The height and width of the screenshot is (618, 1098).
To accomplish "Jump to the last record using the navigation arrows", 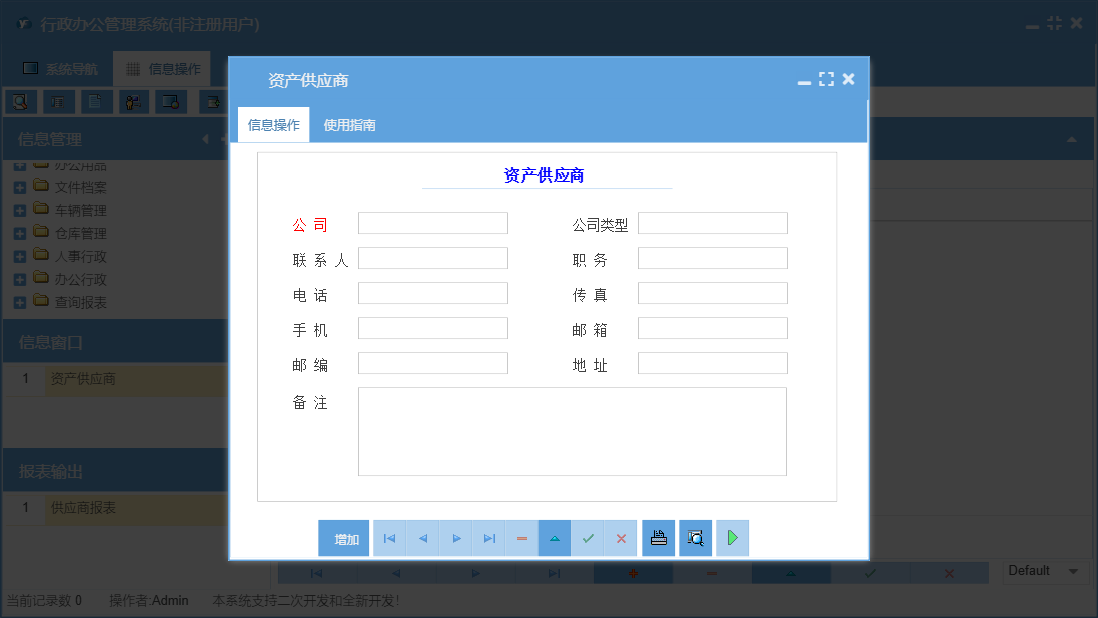I will point(488,538).
